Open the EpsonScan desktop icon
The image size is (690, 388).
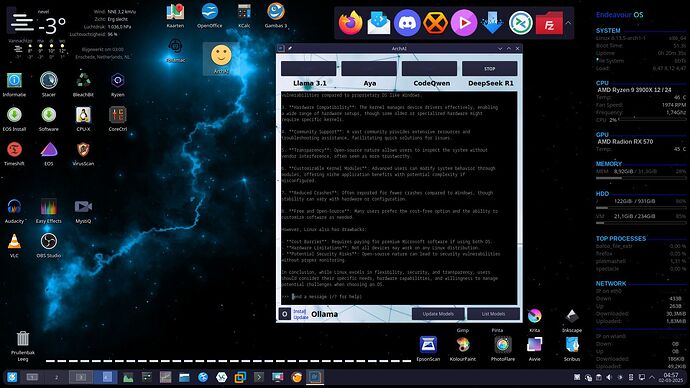tap(428, 348)
